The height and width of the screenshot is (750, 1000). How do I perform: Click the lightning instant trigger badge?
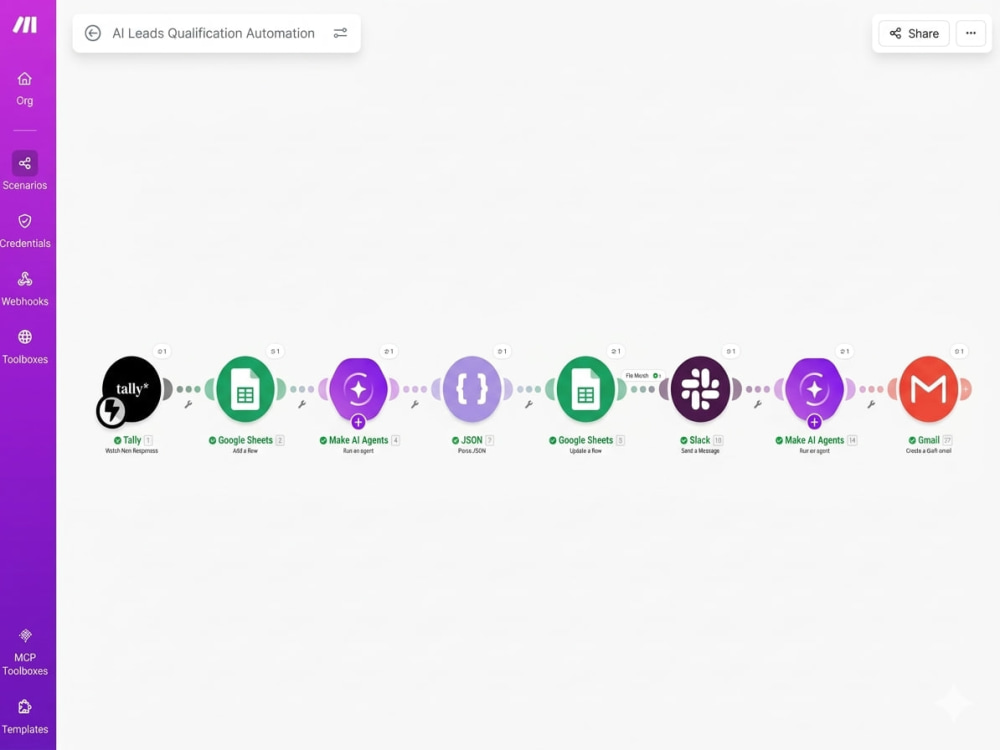click(x=112, y=411)
